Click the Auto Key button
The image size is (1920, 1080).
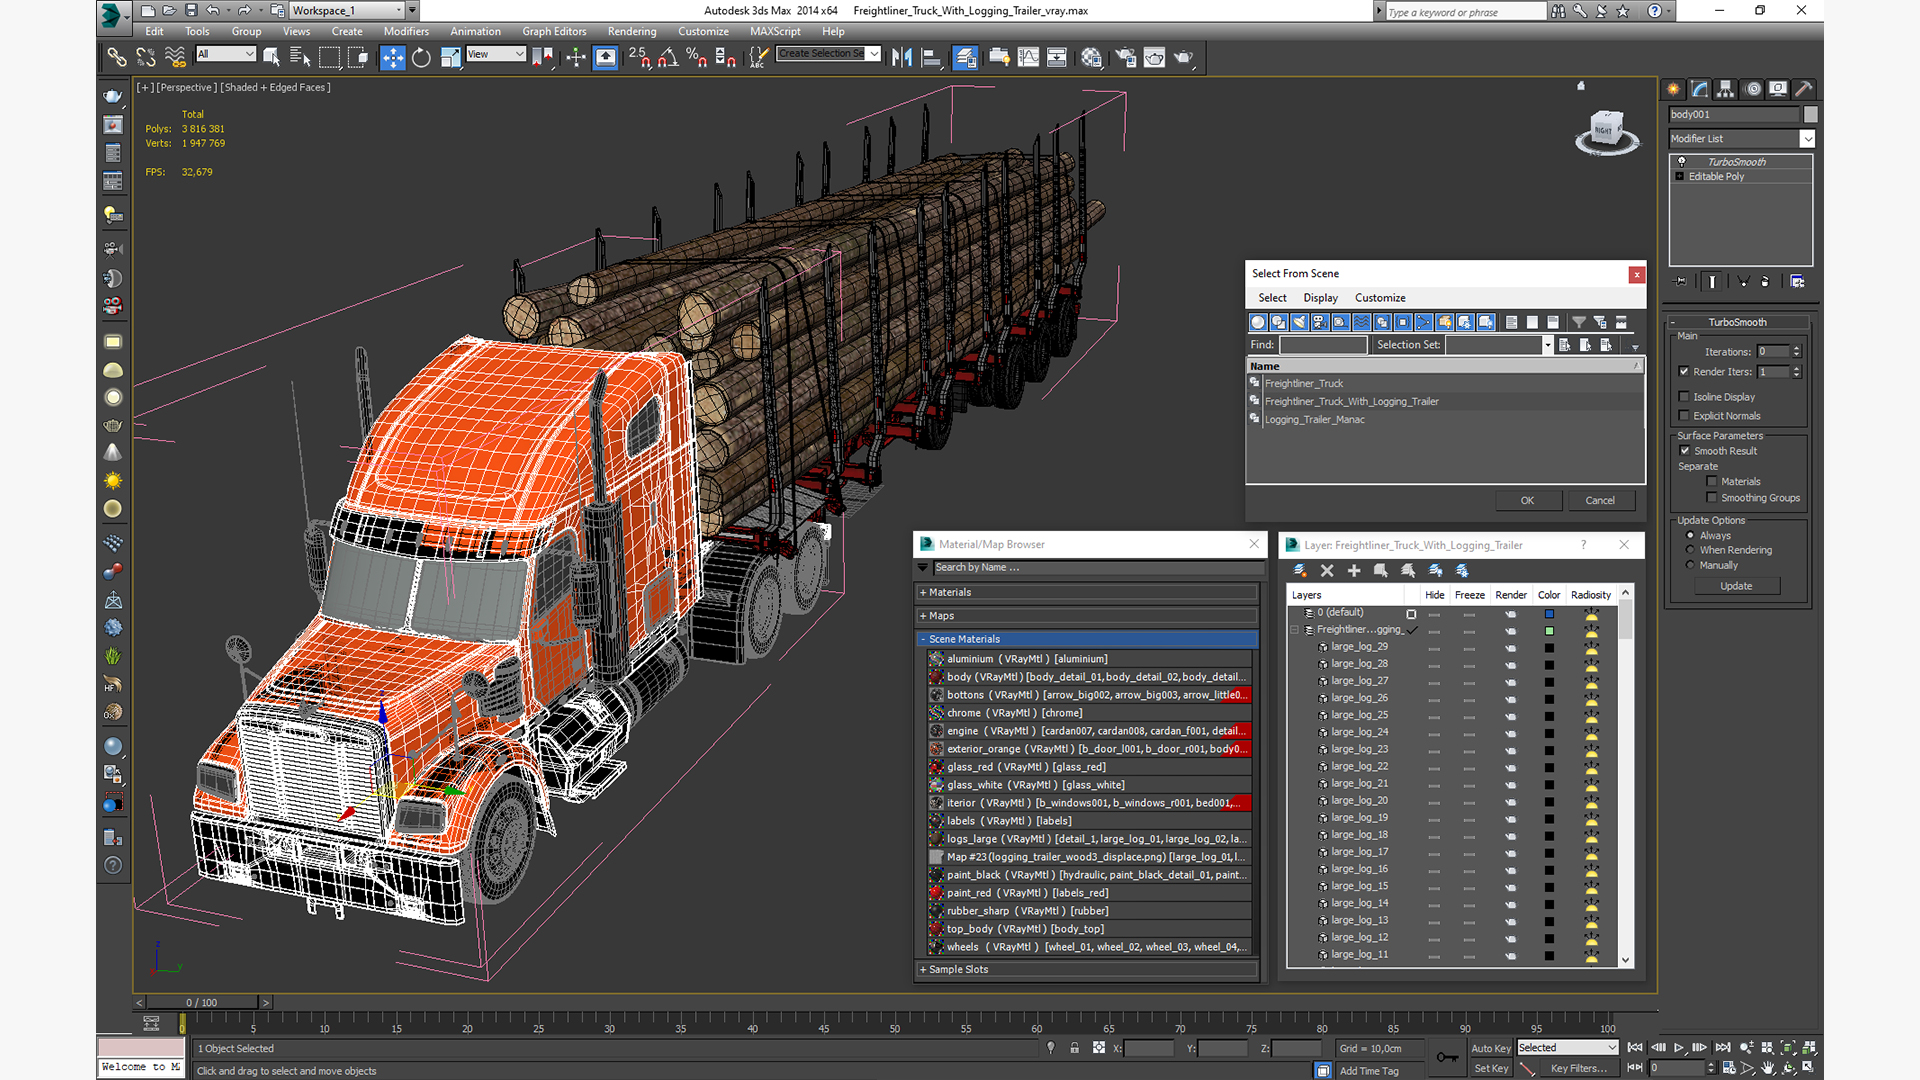tap(1490, 1049)
